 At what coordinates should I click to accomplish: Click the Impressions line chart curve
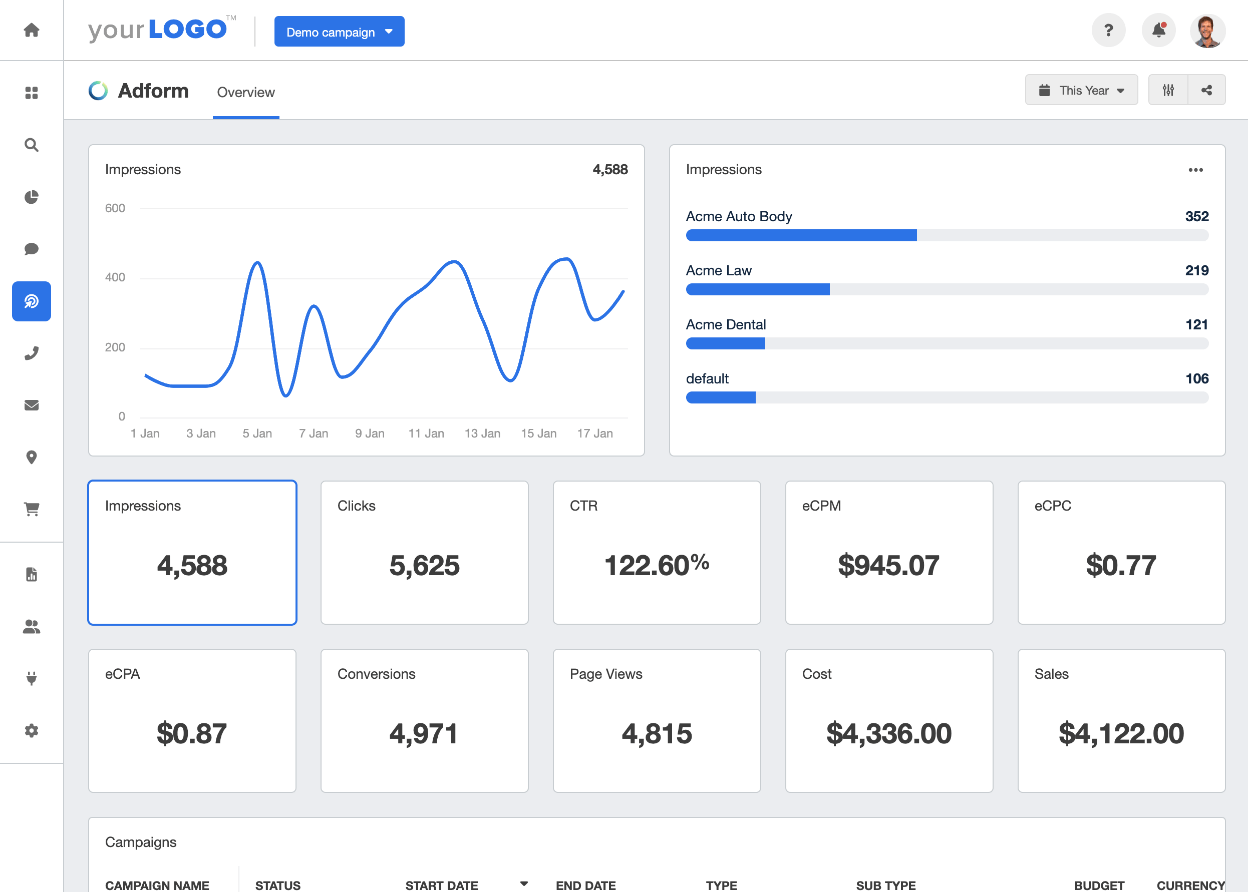coord(385,330)
